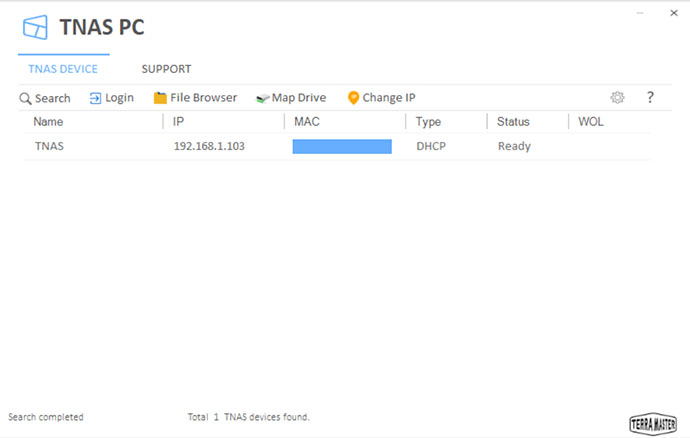690x438 pixels.
Task: Close the TNAS PC window
Action: pyautogui.click(x=674, y=13)
